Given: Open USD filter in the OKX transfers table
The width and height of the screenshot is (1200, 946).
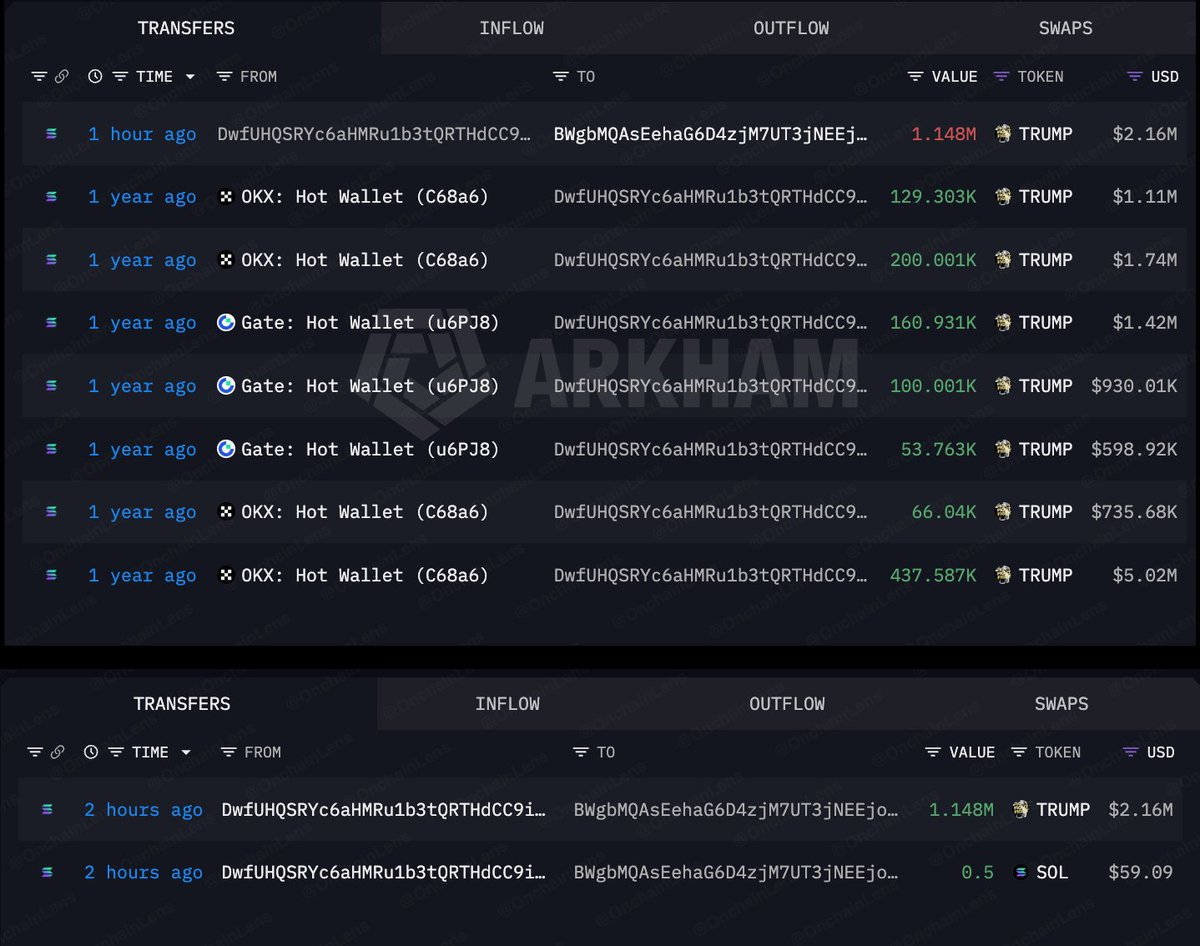Looking at the screenshot, I should [1134, 77].
